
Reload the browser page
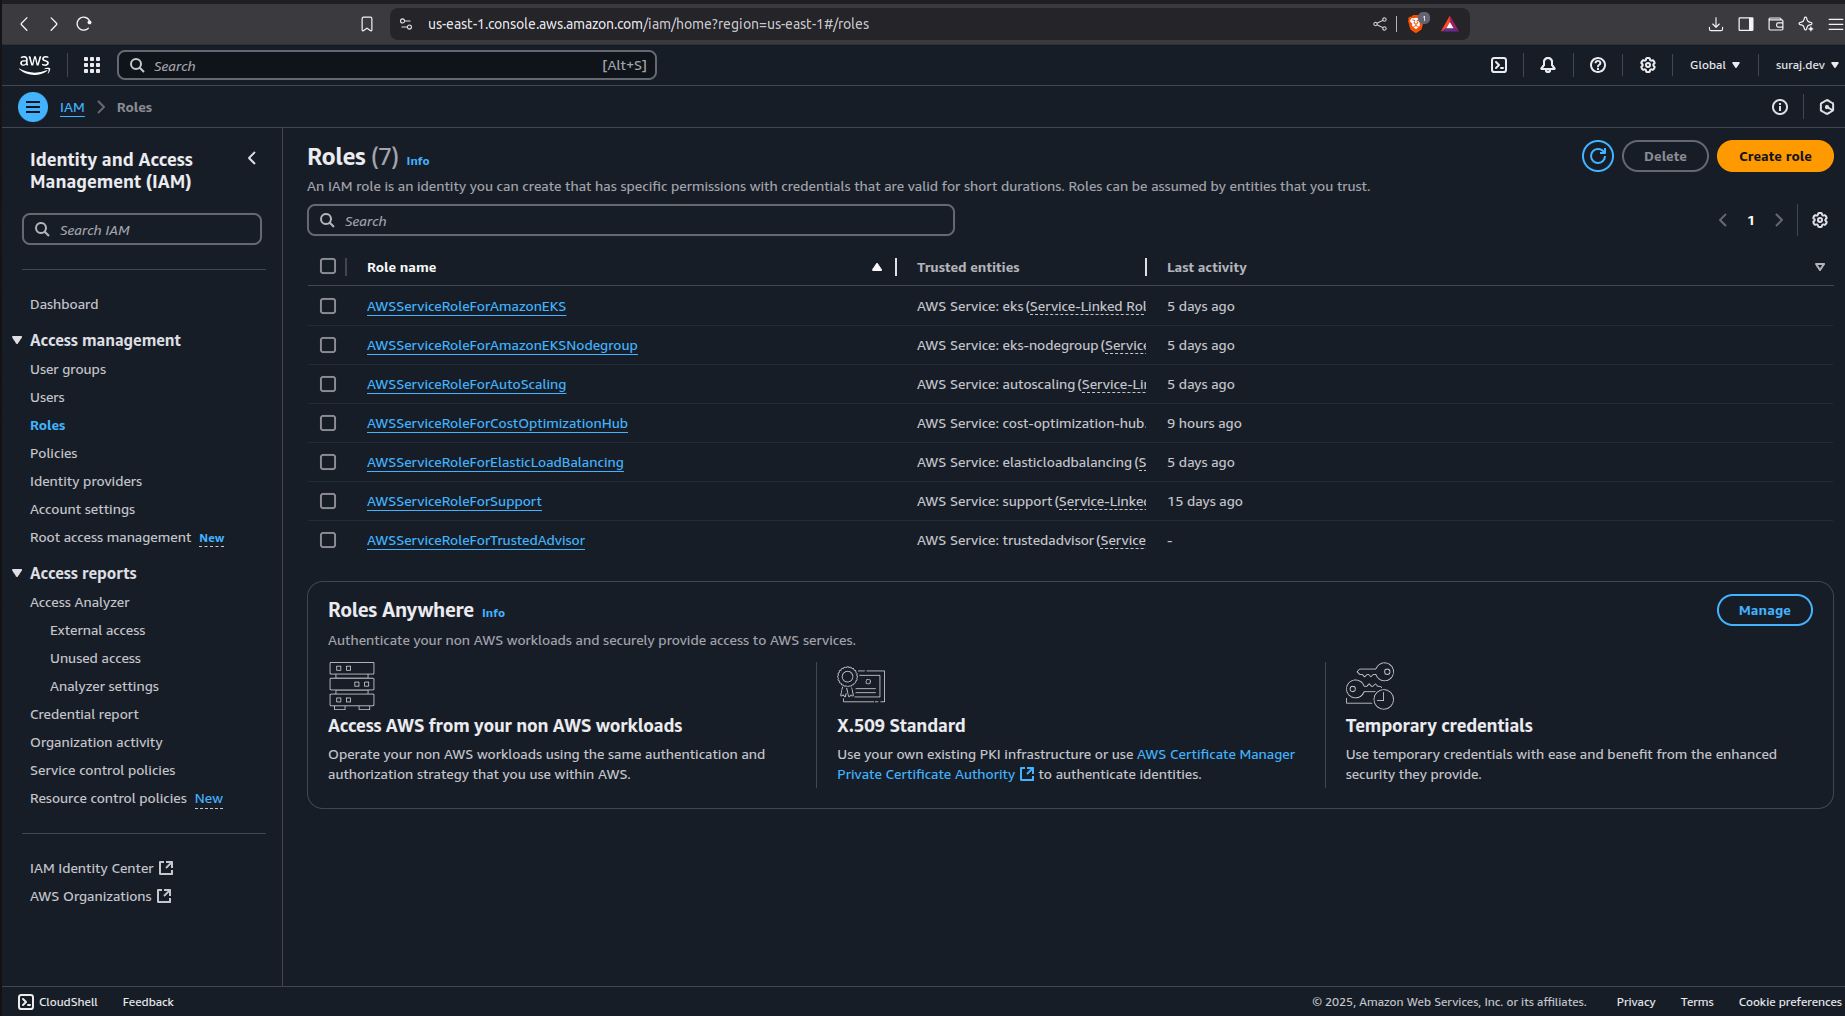click(x=84, y=24)
